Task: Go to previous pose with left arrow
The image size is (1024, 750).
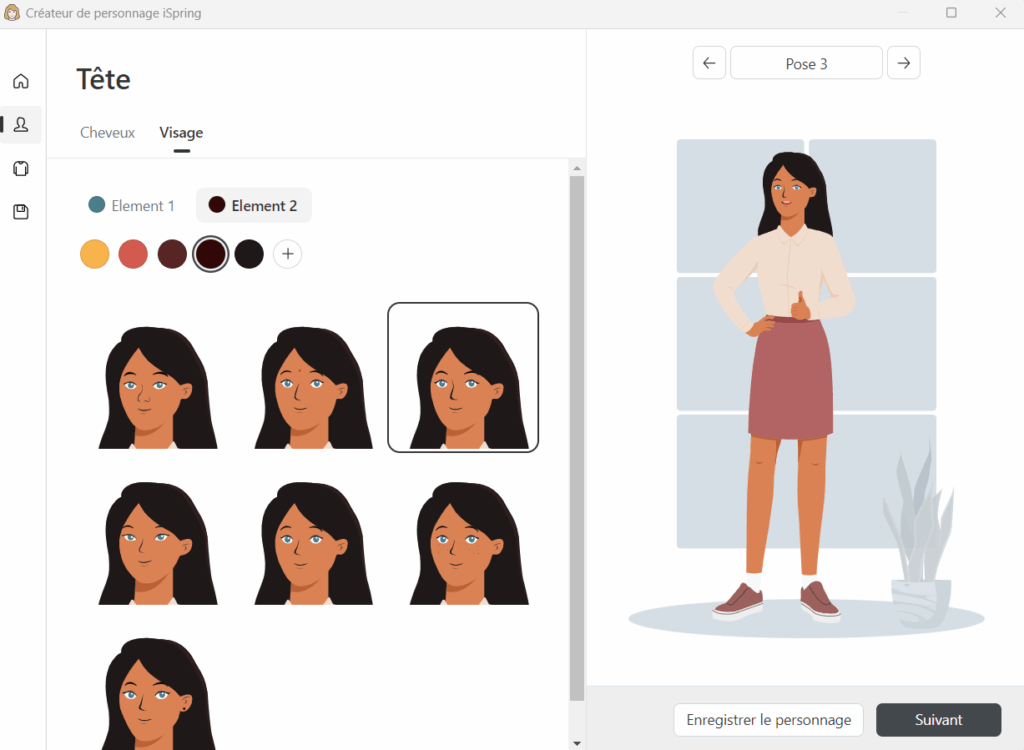Action: click(x=709, y=63)
